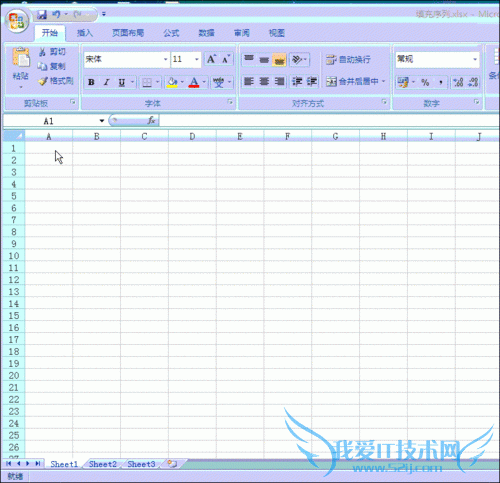Image resolution: width=500 pixels, height=483 pixels.
Task: Open the Office button menu
Action: (17, 21)
